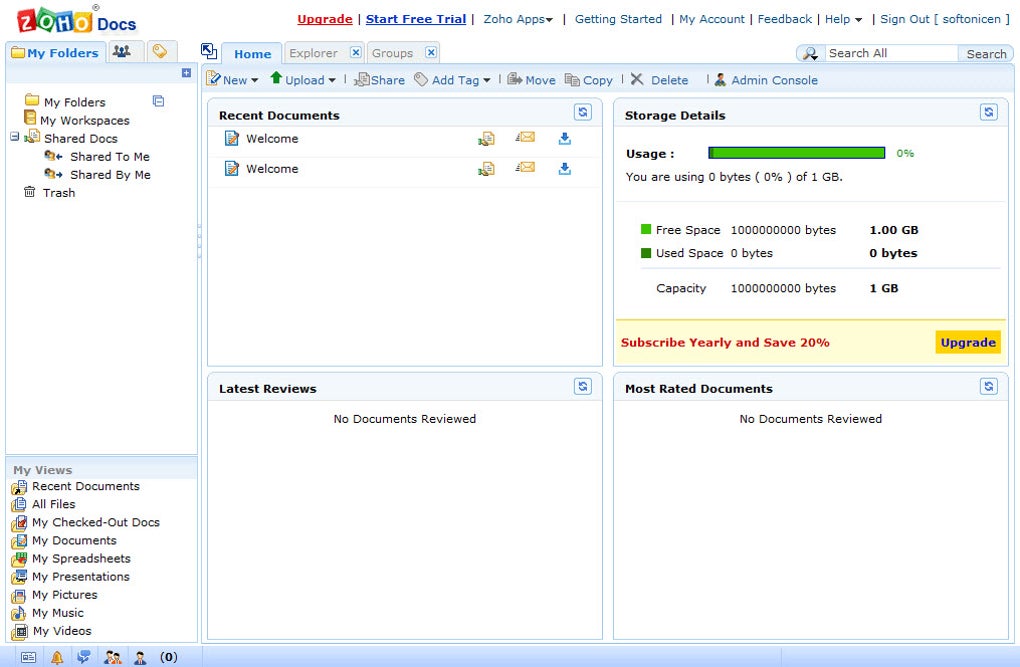Click the green storage usage bar

(796, 153)
